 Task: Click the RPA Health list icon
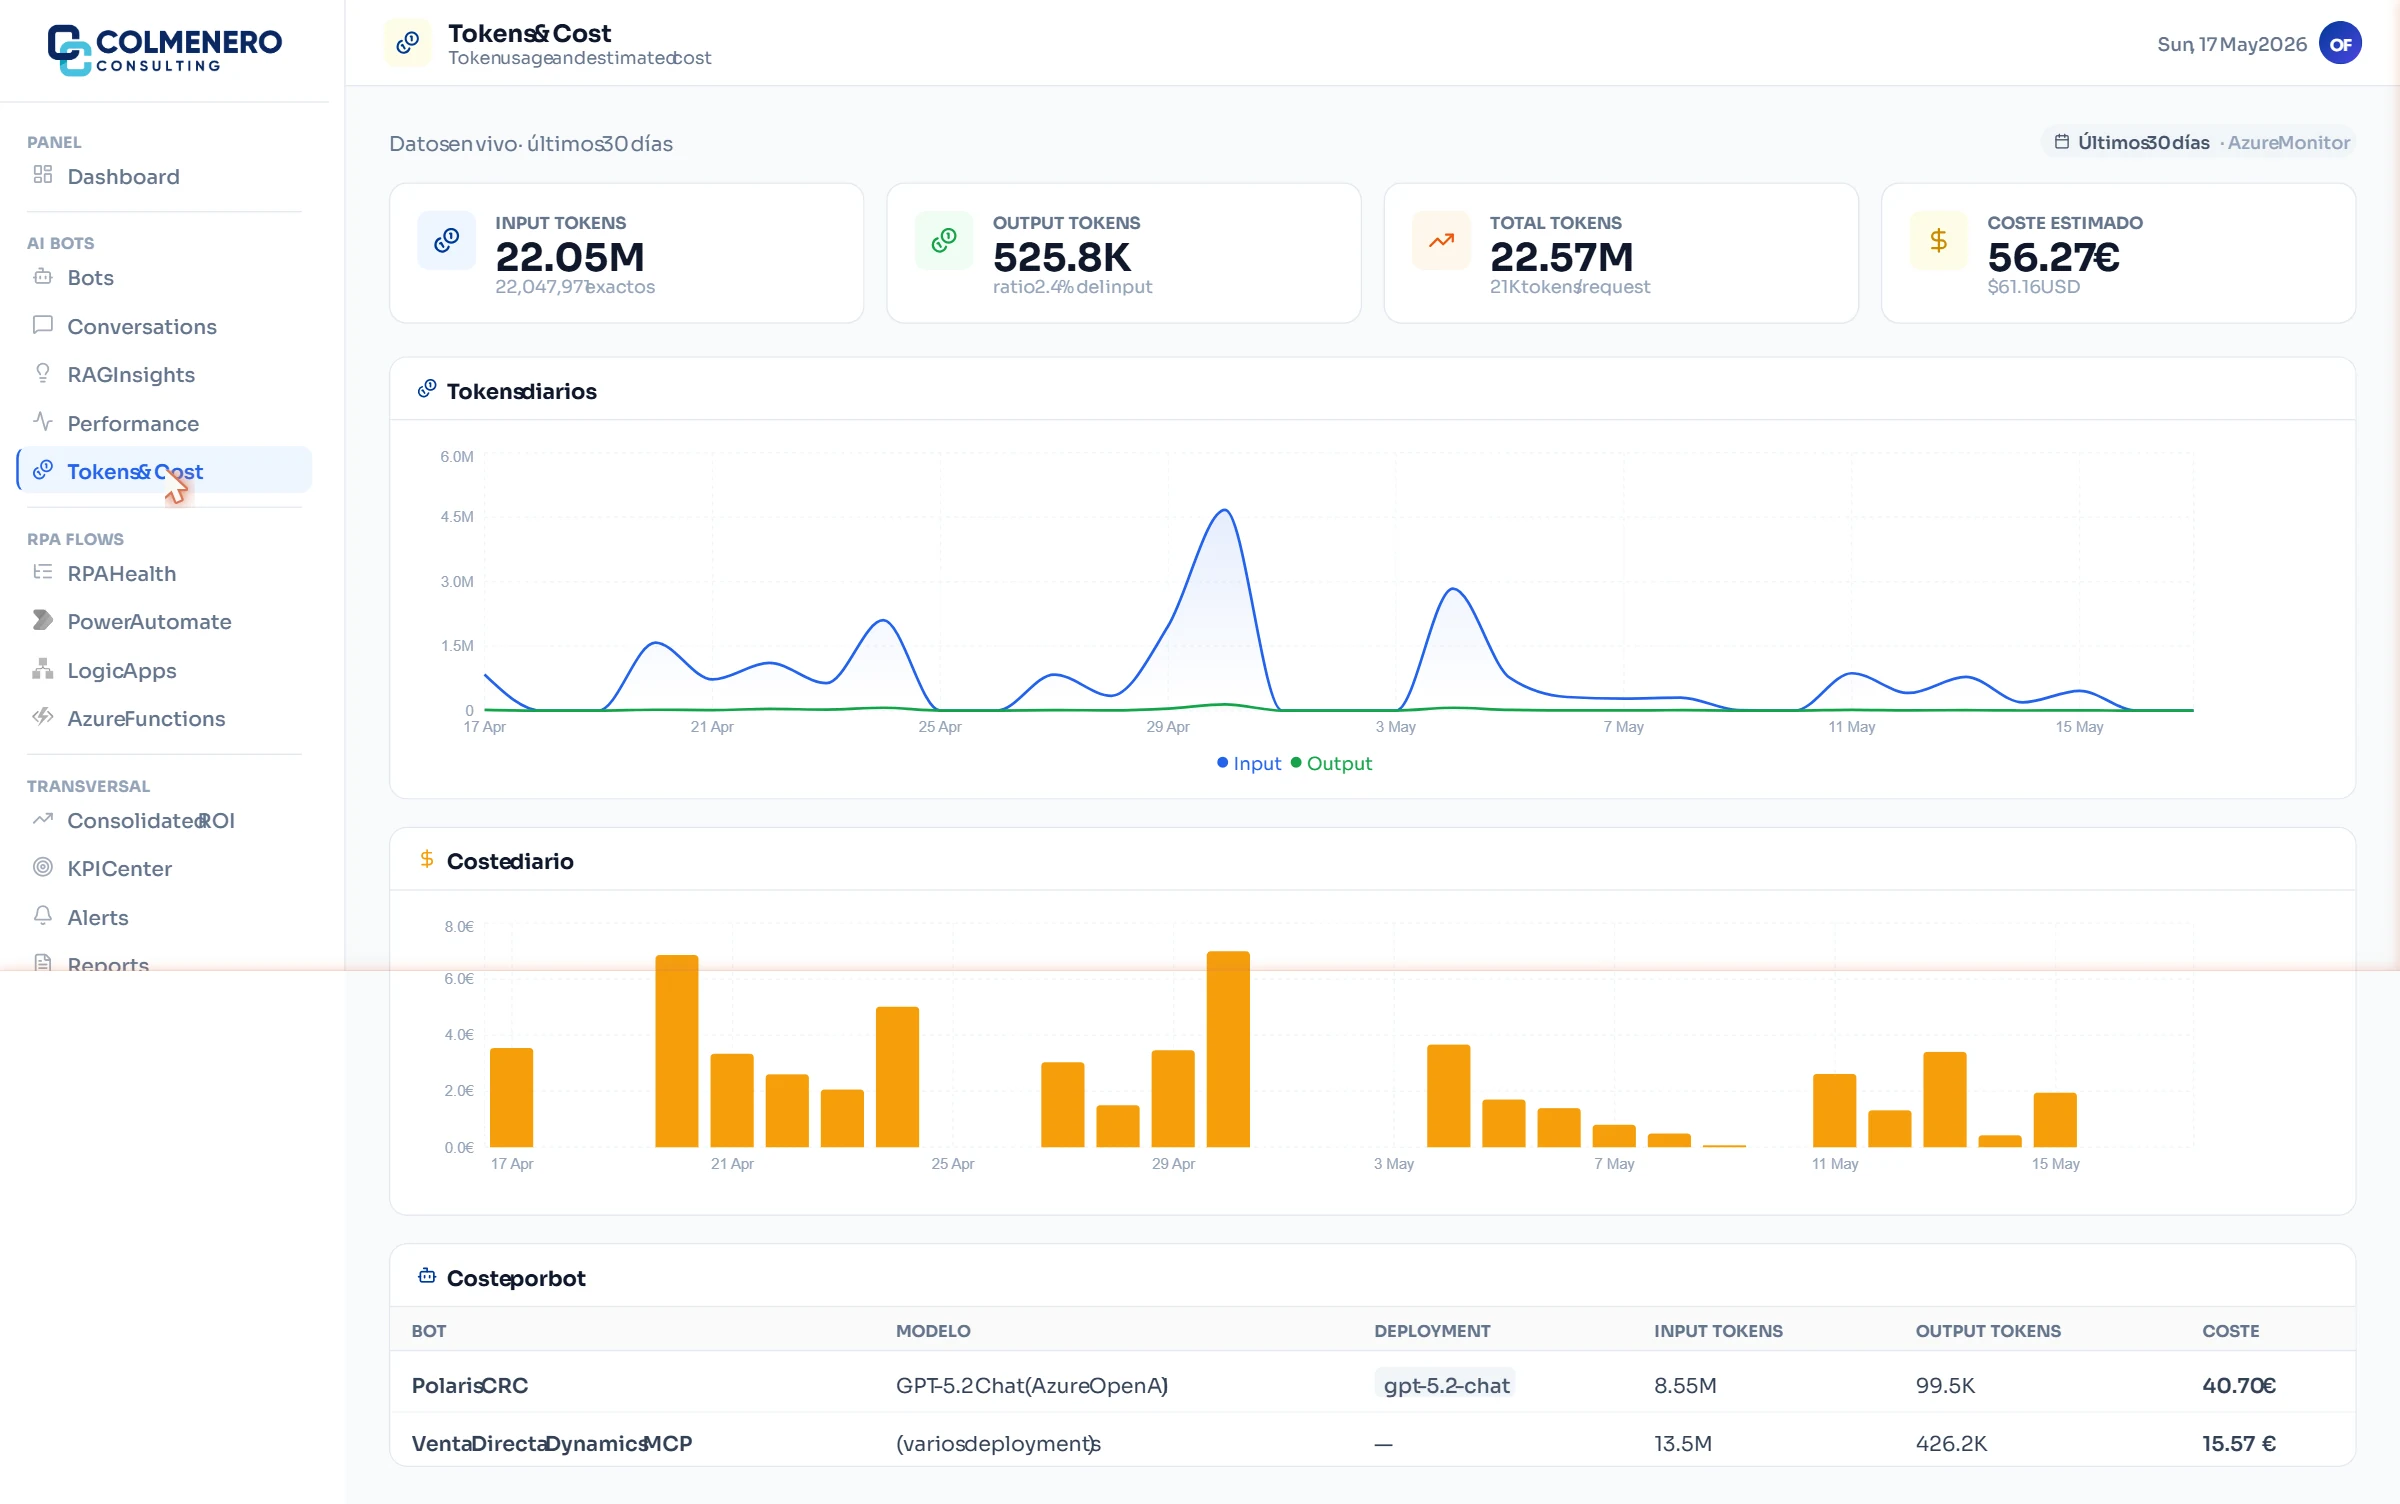click(42, 572)
